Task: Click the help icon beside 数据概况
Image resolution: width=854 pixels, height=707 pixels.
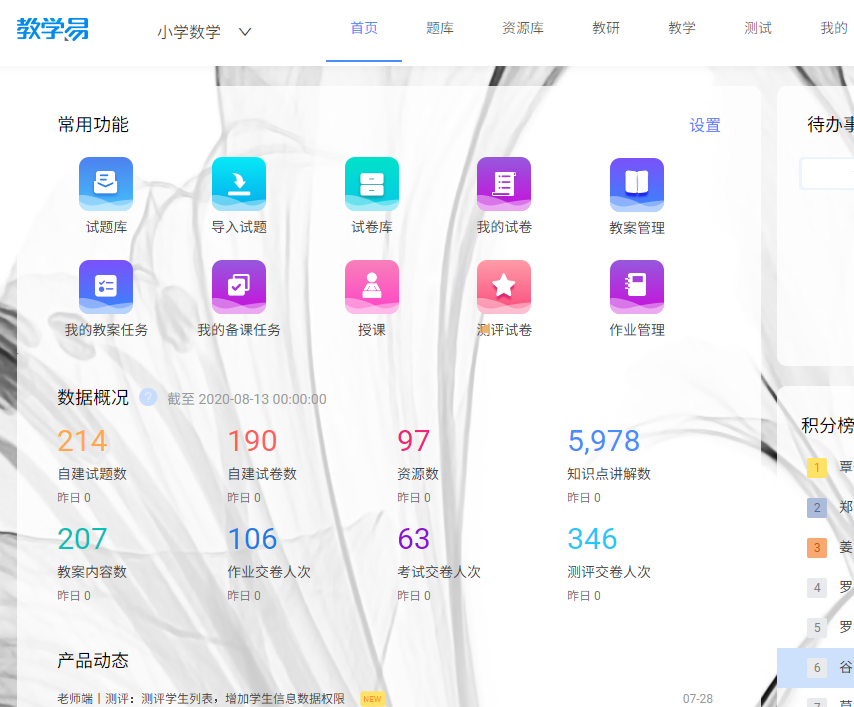Action: tap(148, 397)
